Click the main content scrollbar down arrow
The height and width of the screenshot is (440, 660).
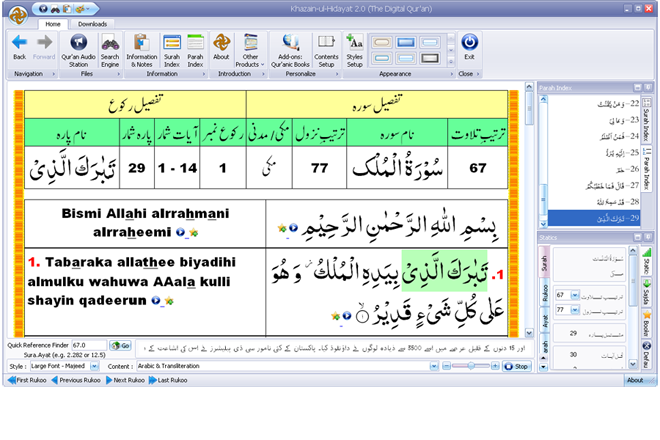(529, 333)
